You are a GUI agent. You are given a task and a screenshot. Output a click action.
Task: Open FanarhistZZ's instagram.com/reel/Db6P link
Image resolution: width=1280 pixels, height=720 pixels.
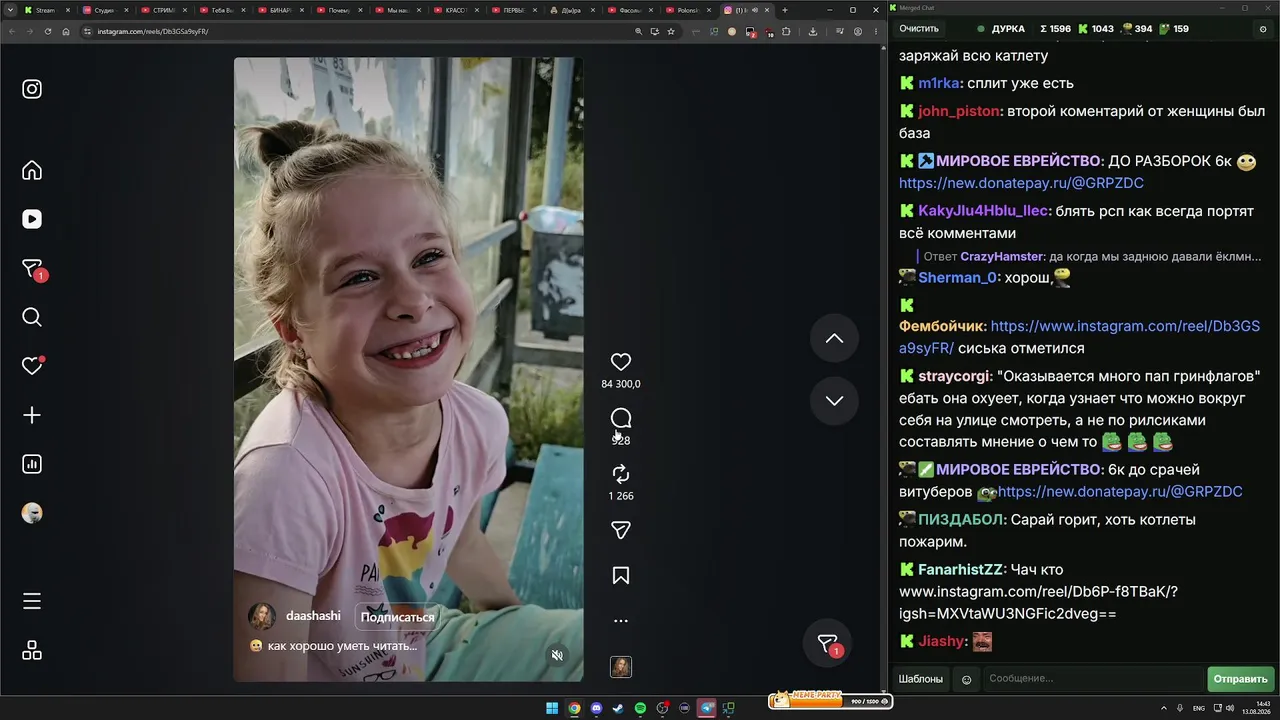click(x=1038, y=602)
